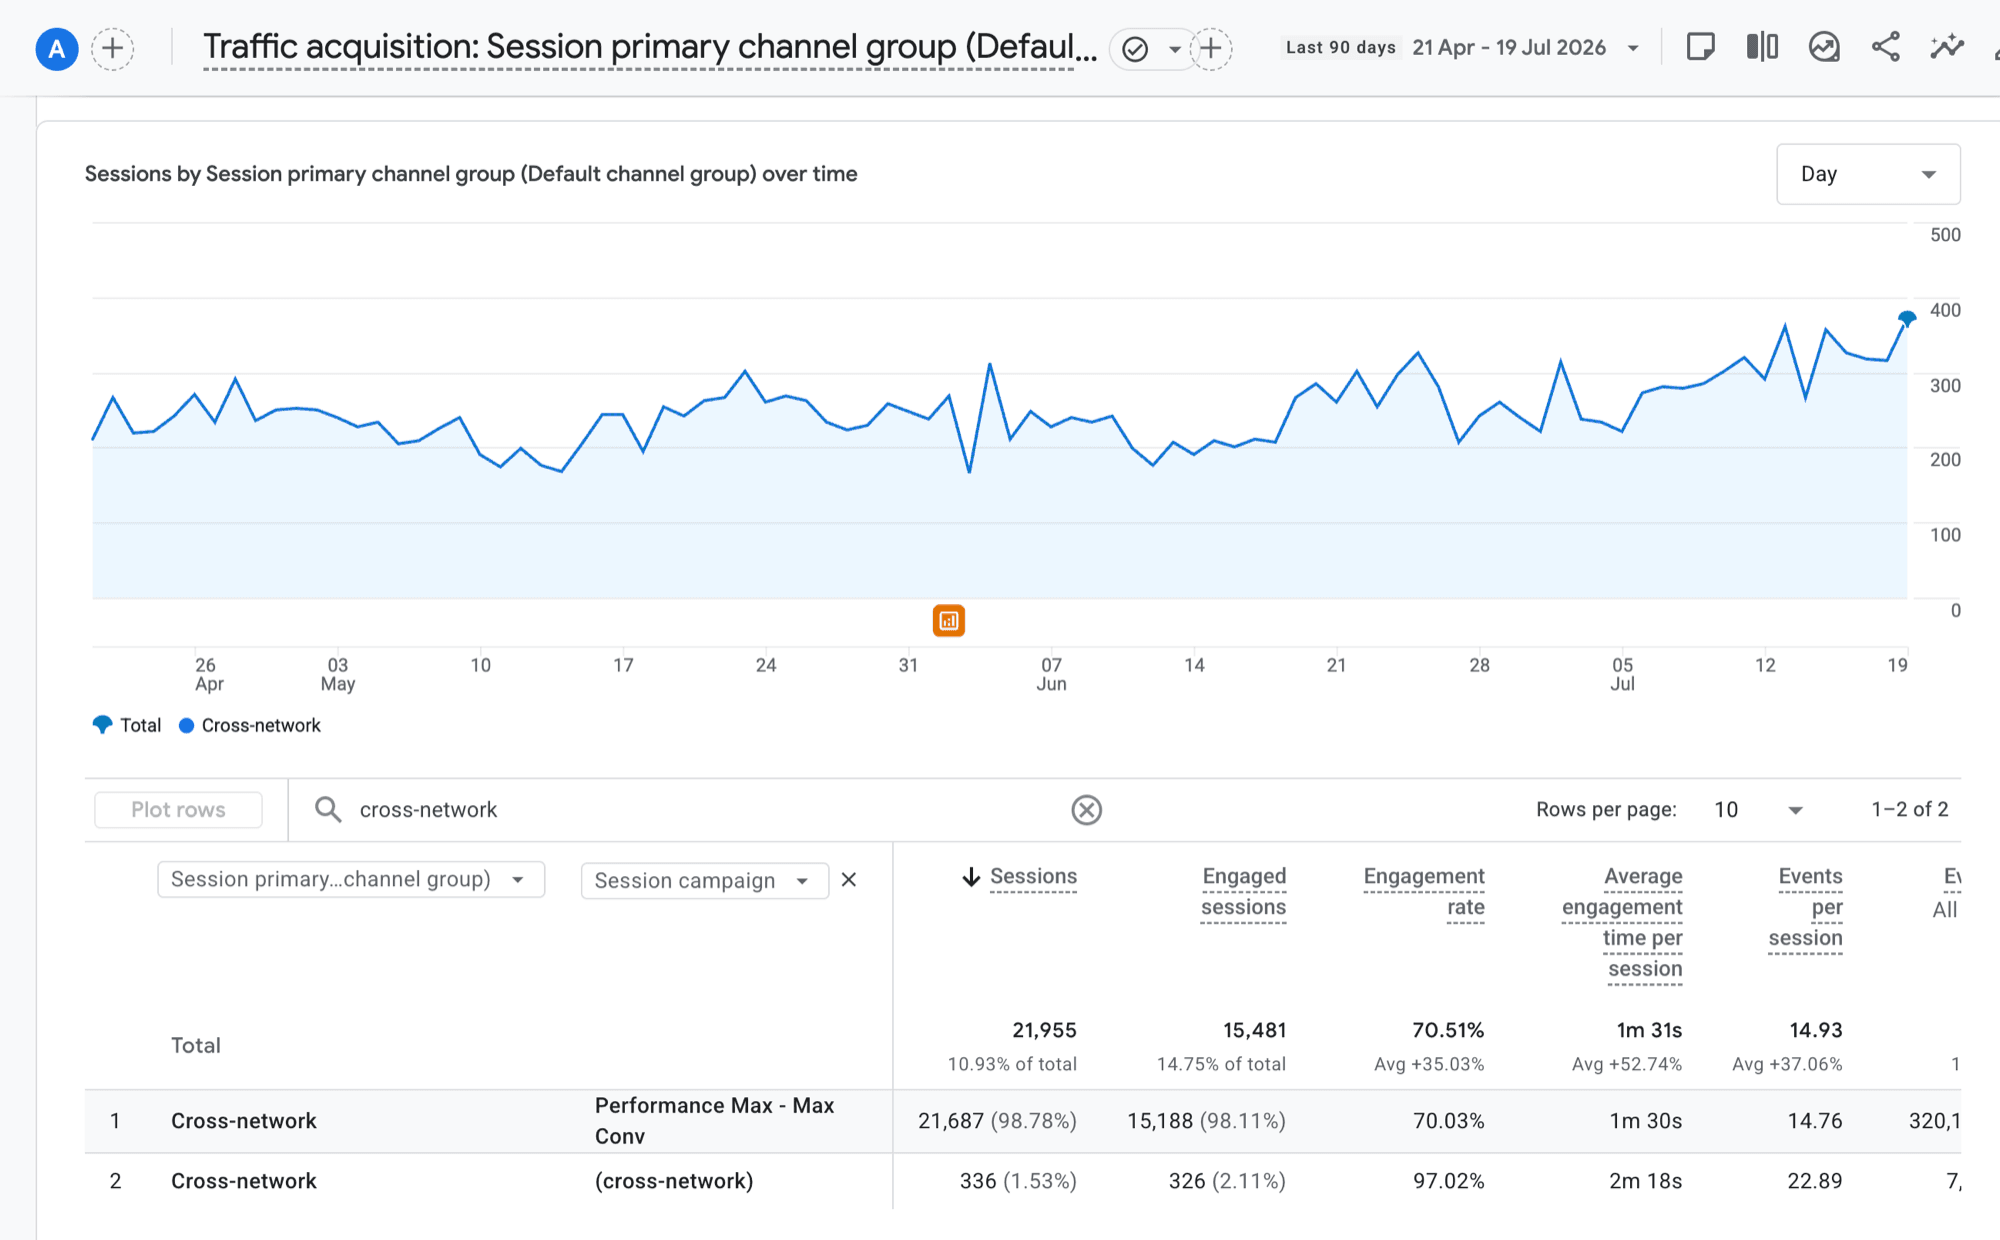Viewport: 2000px width, 1240px height.
Task: Click the report title Traffic acquisition
Action: click(x=650, y=47)
